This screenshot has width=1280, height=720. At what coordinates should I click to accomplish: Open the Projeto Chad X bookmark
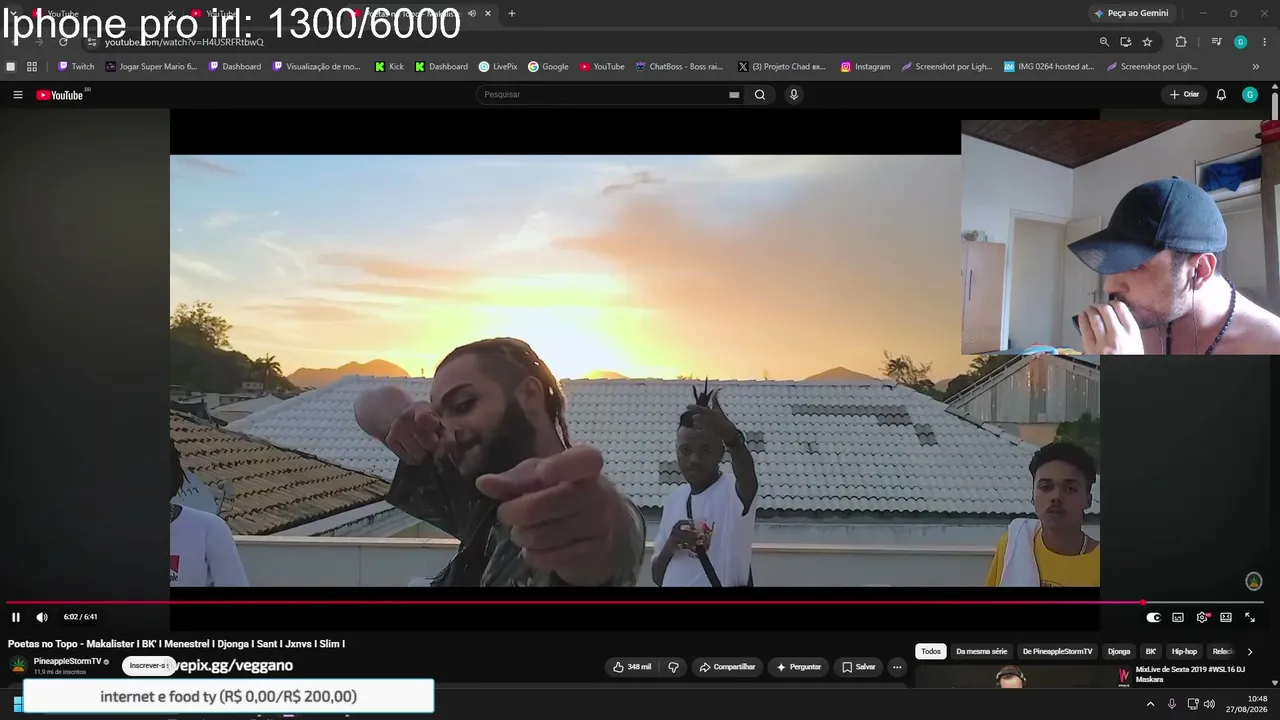tap(782, 67)
